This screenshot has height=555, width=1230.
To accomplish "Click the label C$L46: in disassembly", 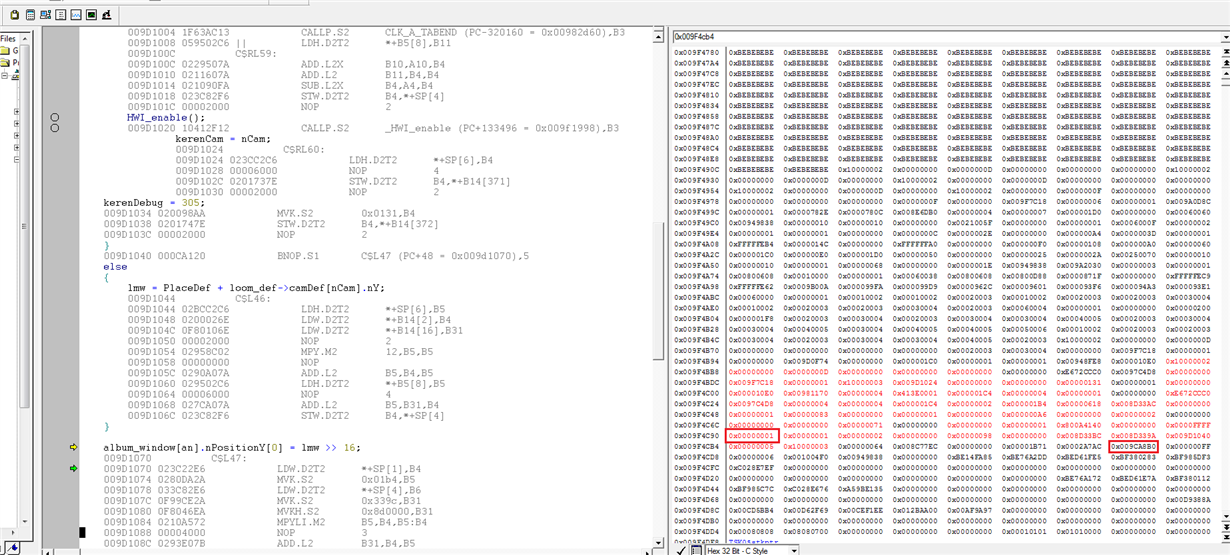I will pos(253,298).
